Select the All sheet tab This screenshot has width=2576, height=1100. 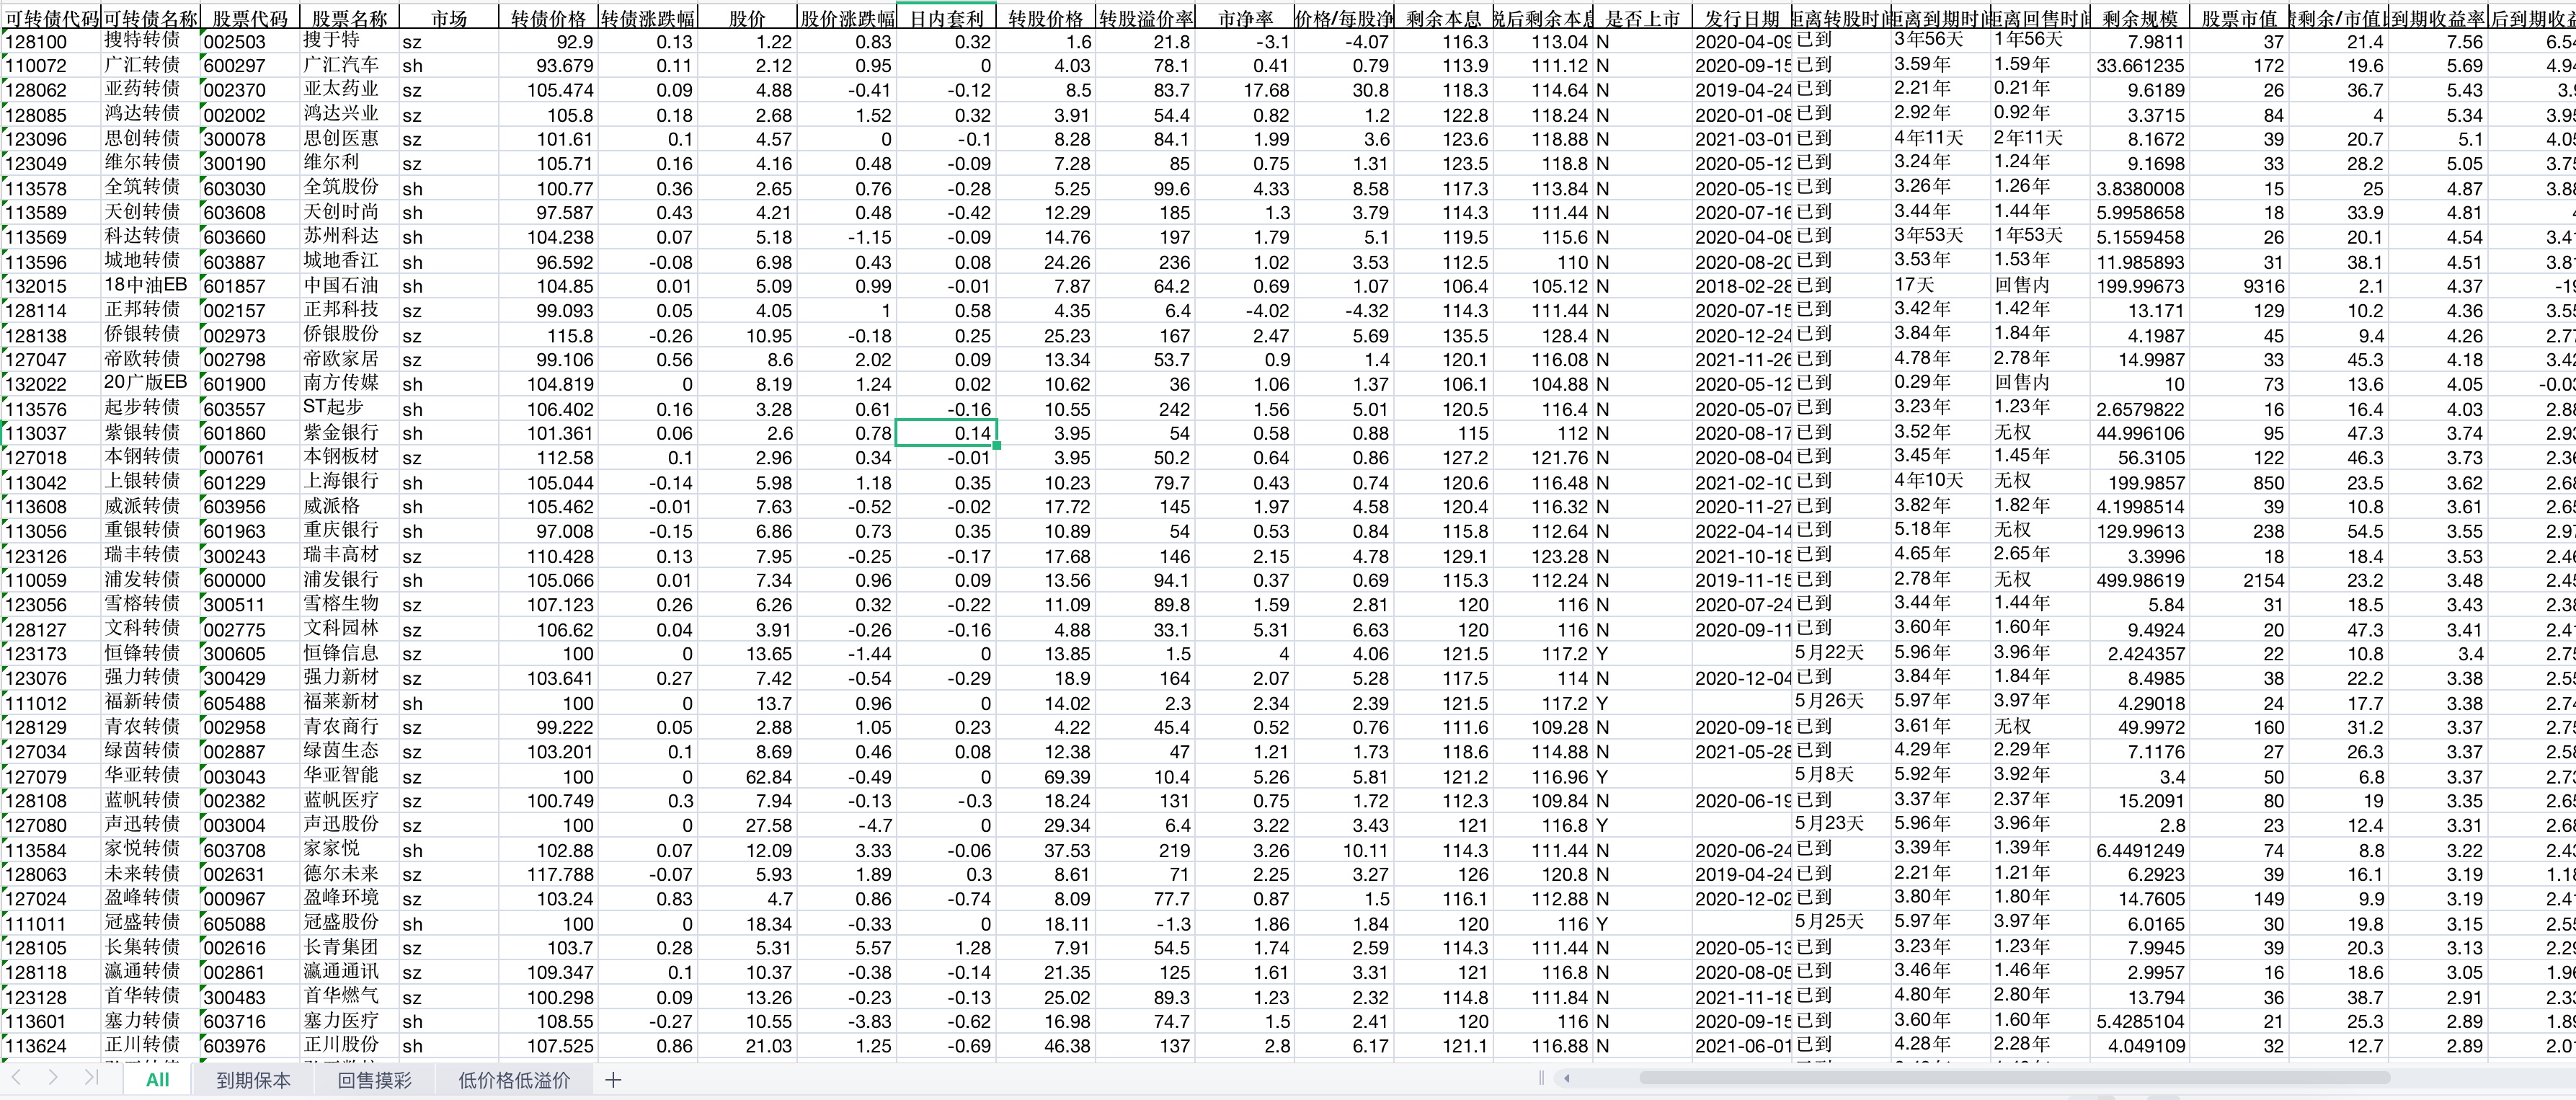(x=157, y=1080)
